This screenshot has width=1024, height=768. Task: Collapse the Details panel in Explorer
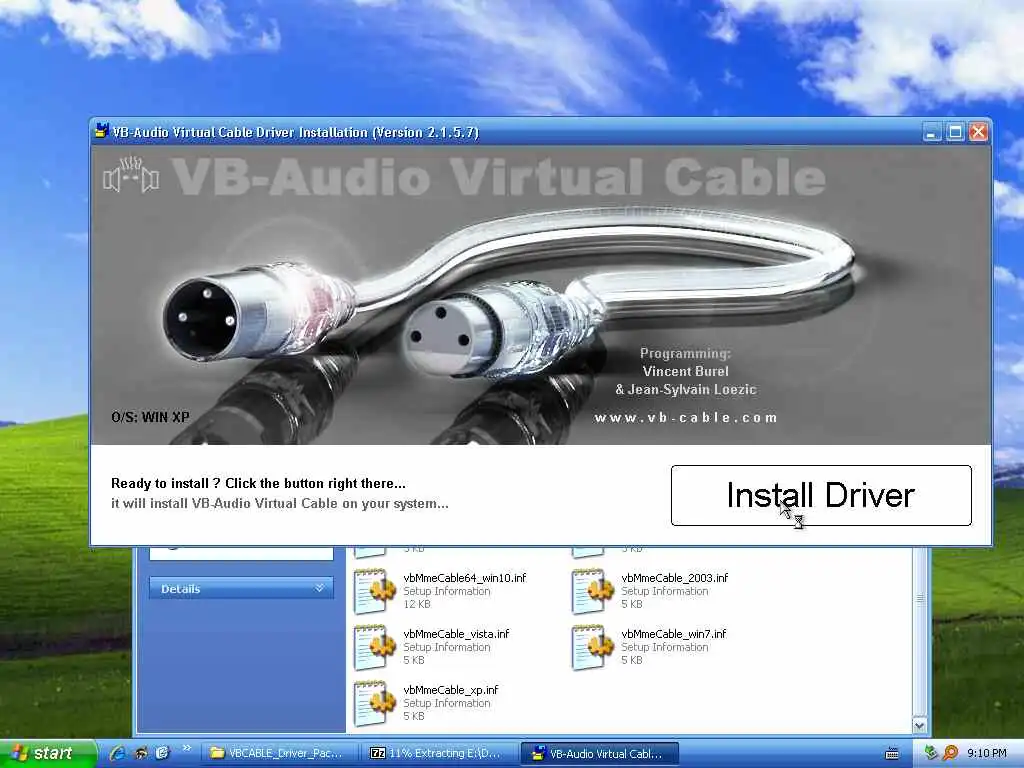pos(319,588)
